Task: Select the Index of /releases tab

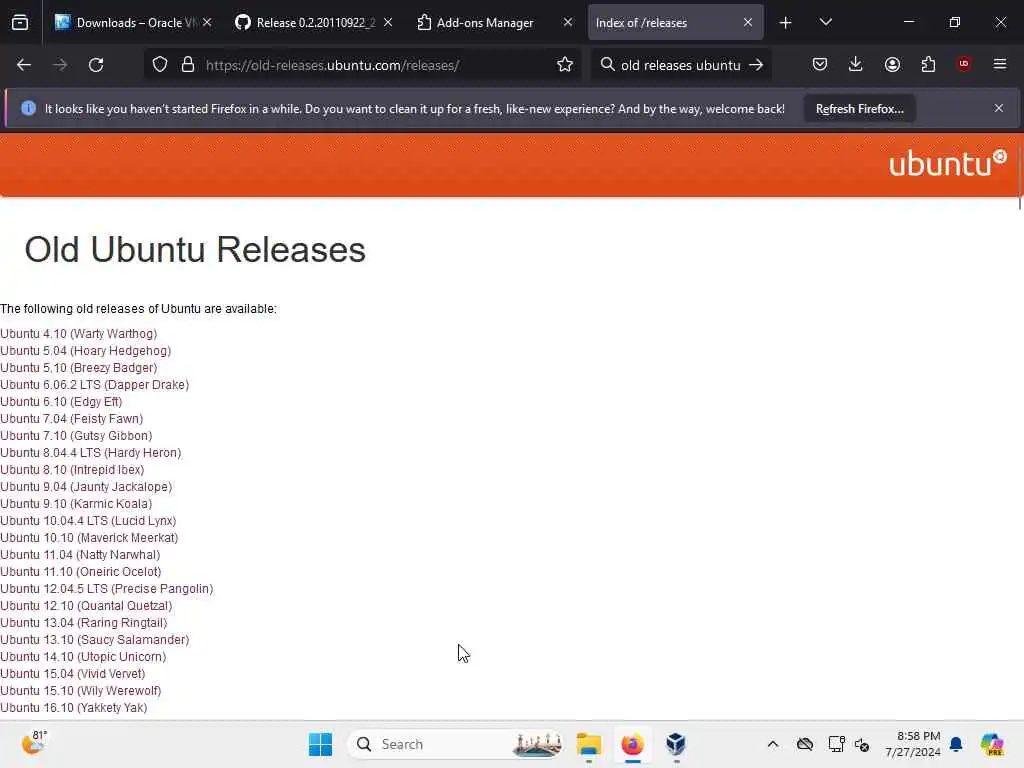Action: [675, 23]
